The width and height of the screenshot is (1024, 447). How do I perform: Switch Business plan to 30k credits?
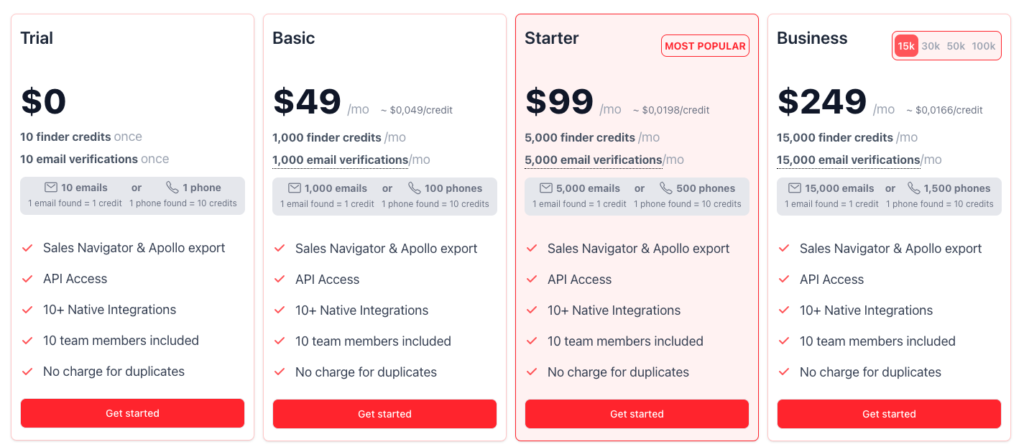click(x=931, y=46)
